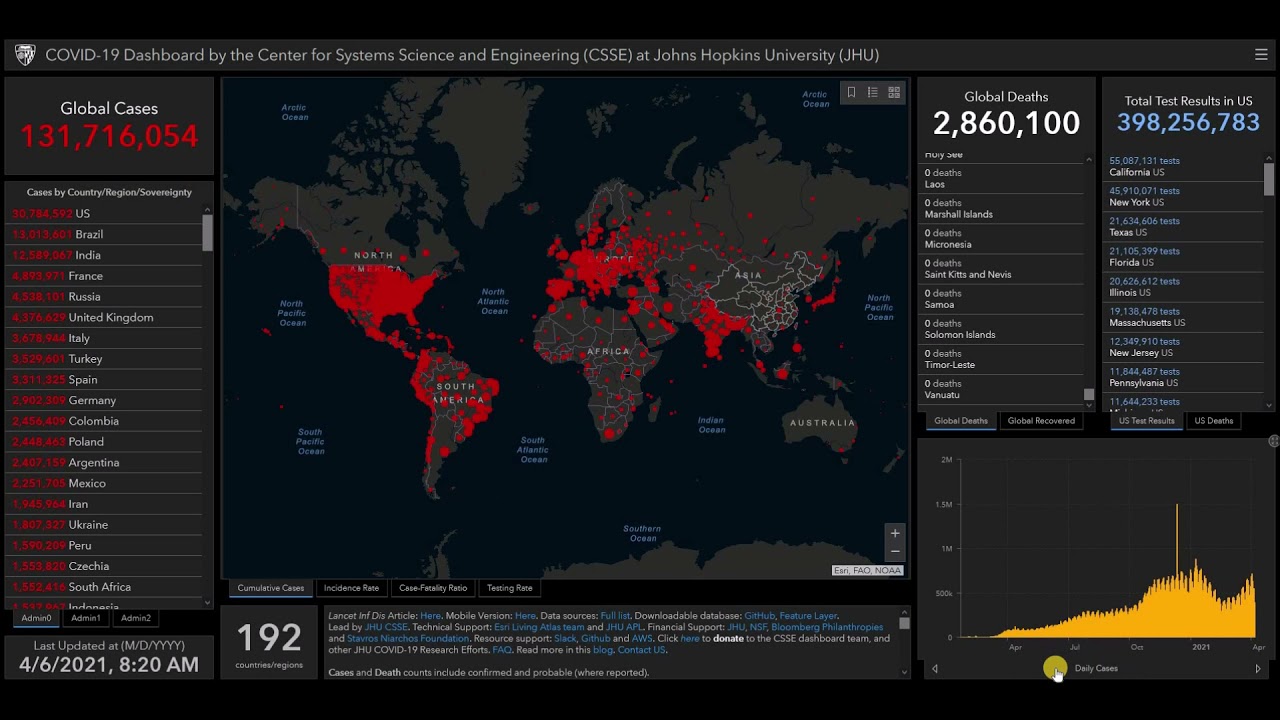Switch to Case-Fatality Ratio tab

point(433,588)
